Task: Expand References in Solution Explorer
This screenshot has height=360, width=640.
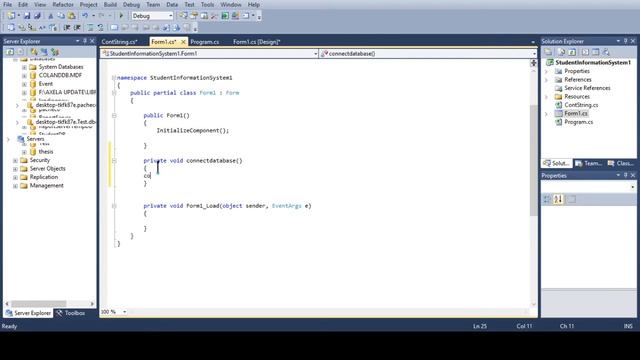Action: point(547,80)
